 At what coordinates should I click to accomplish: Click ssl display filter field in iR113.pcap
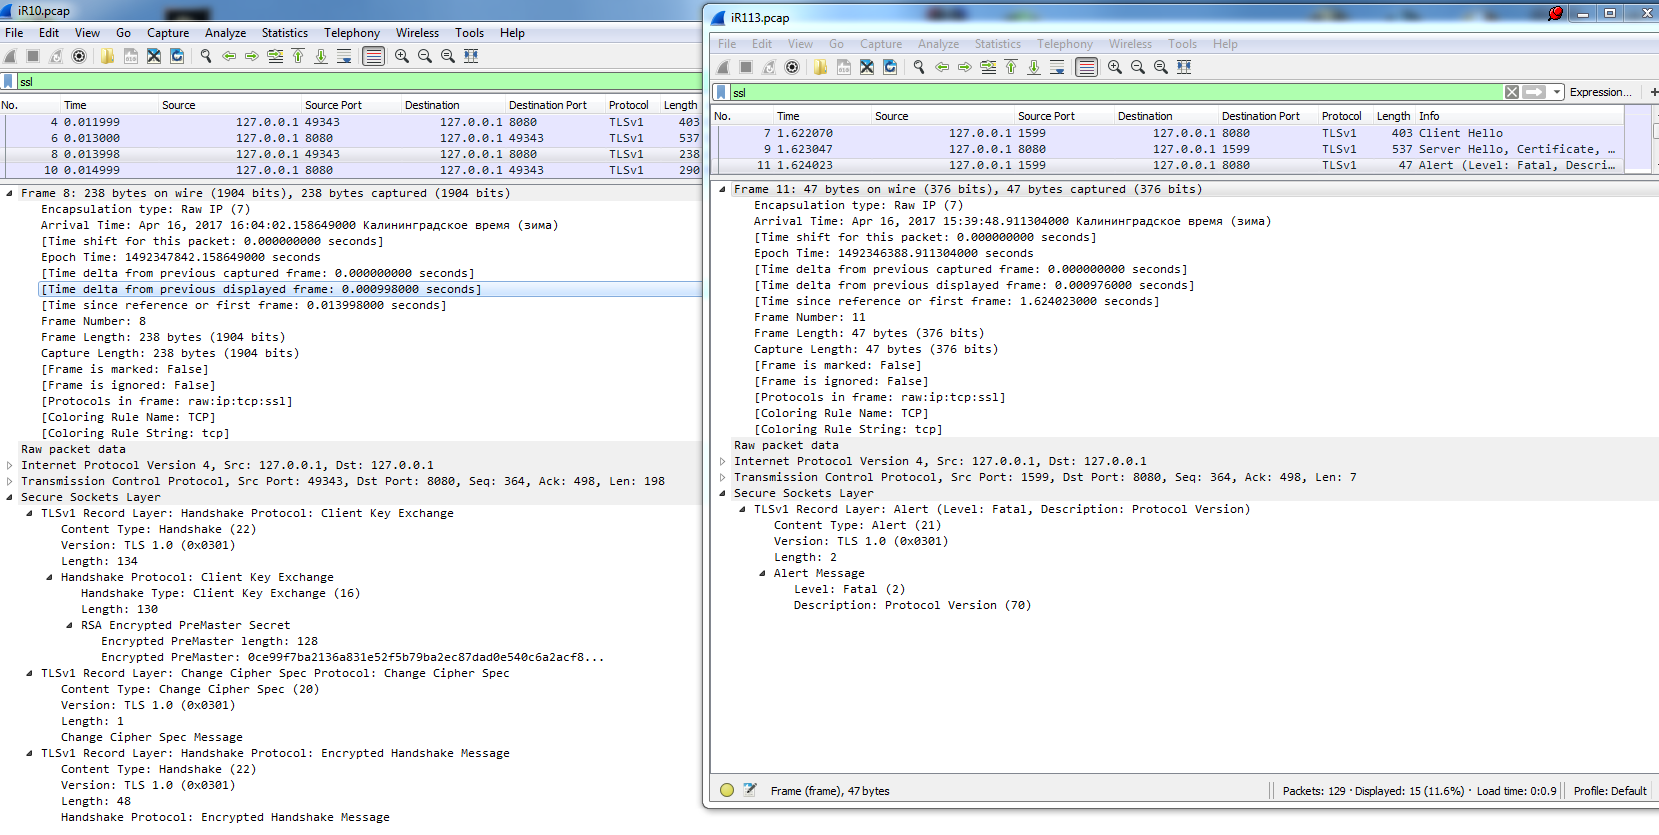(1116, 92)
